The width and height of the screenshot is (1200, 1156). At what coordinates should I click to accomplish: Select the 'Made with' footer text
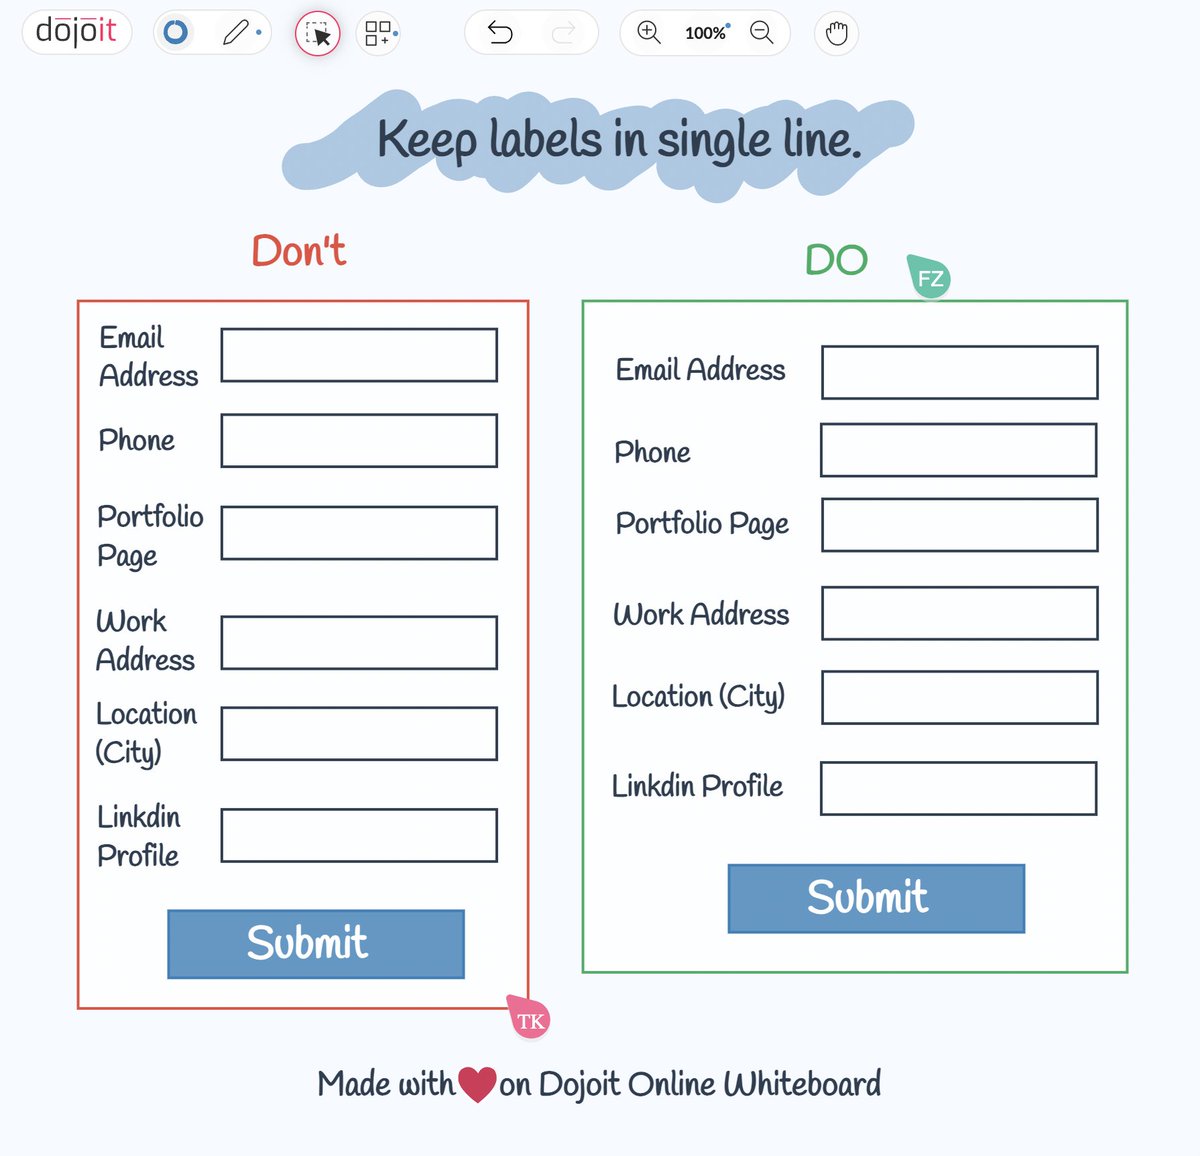[x=386, y=1084]
